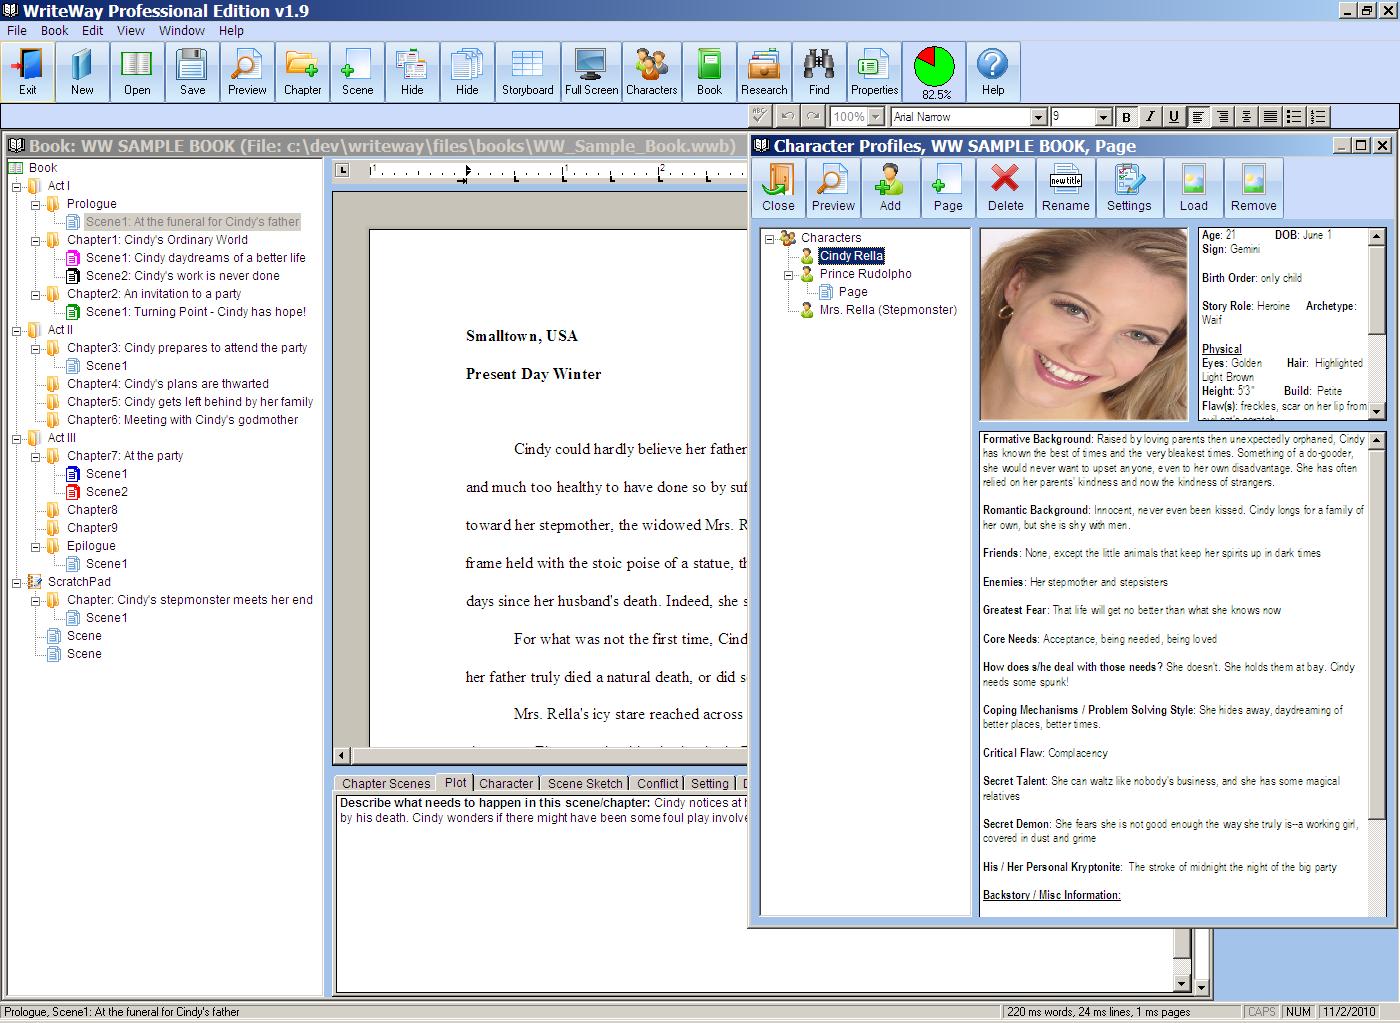Open the Storyboard view from the toolbar
Screen dimensions: 1400x1023
click(x=527, y=72)
